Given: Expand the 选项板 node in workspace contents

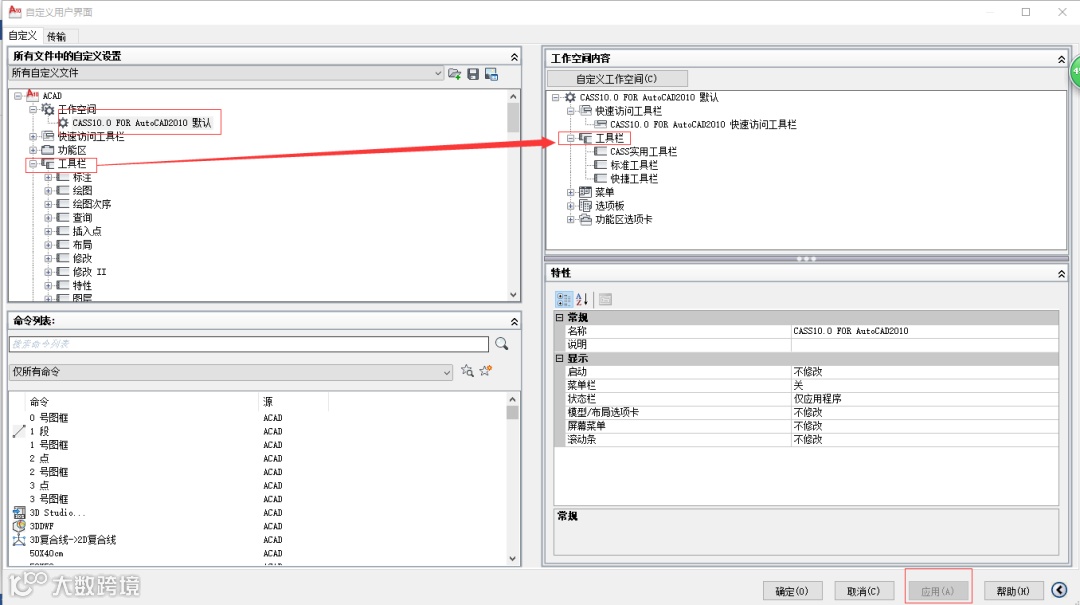Looking at the screenshot, I should click(x=570, y=206).
